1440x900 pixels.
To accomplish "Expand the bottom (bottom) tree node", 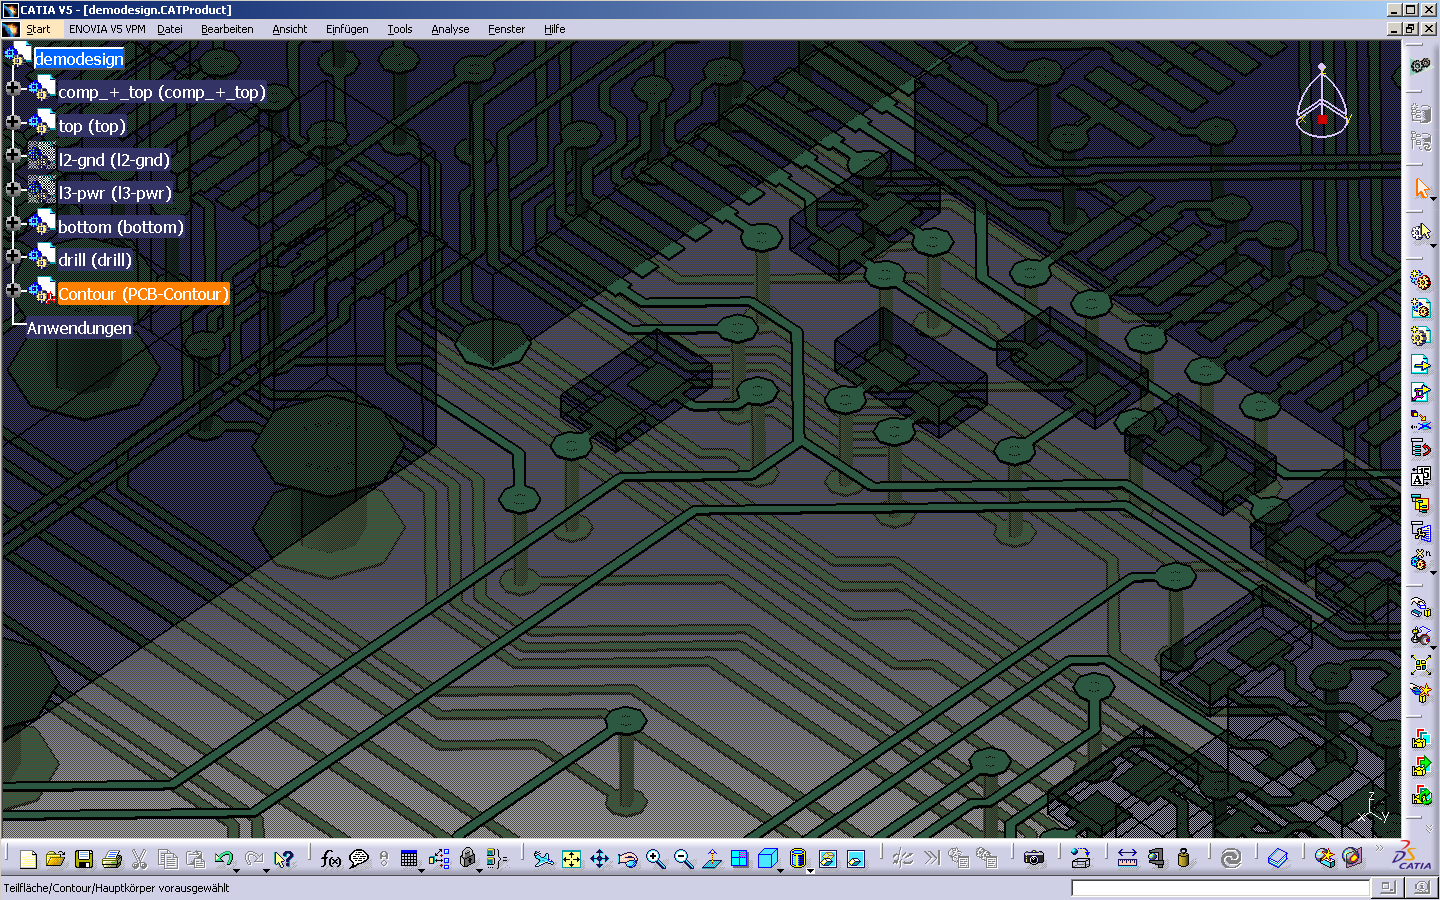I will tap(13, 222).
